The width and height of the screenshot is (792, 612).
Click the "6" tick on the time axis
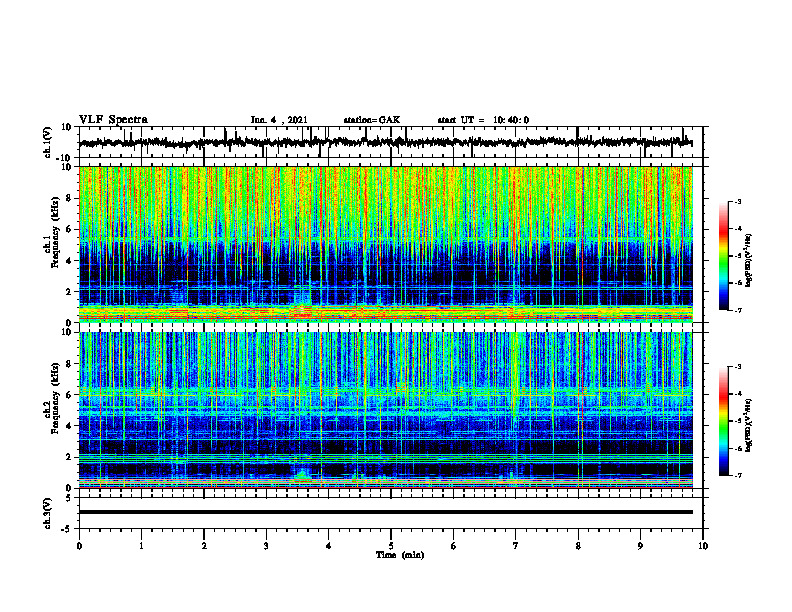coord(454,546)
